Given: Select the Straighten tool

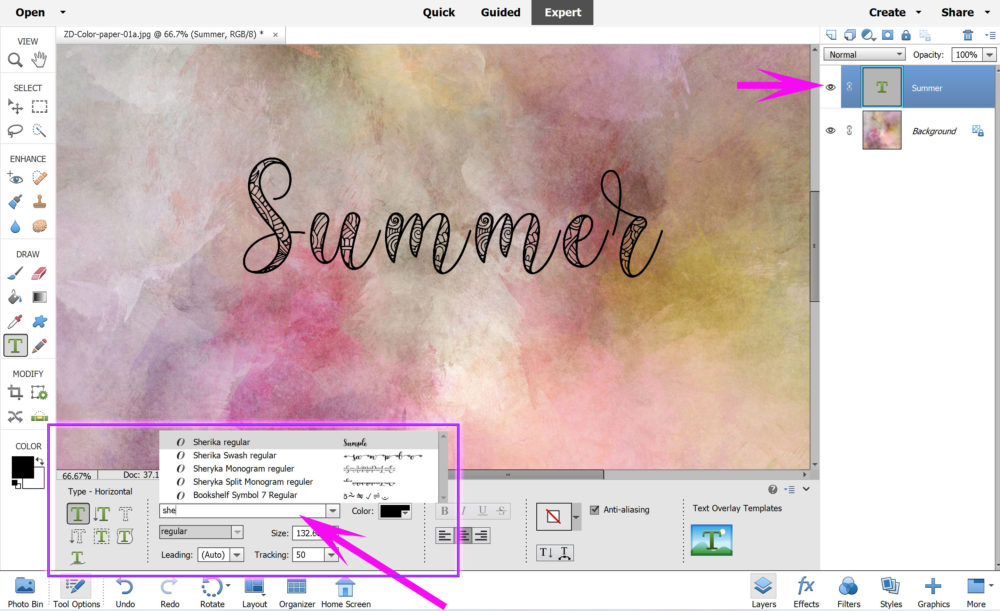Looking at the screenshot, I should coord(40,416).
